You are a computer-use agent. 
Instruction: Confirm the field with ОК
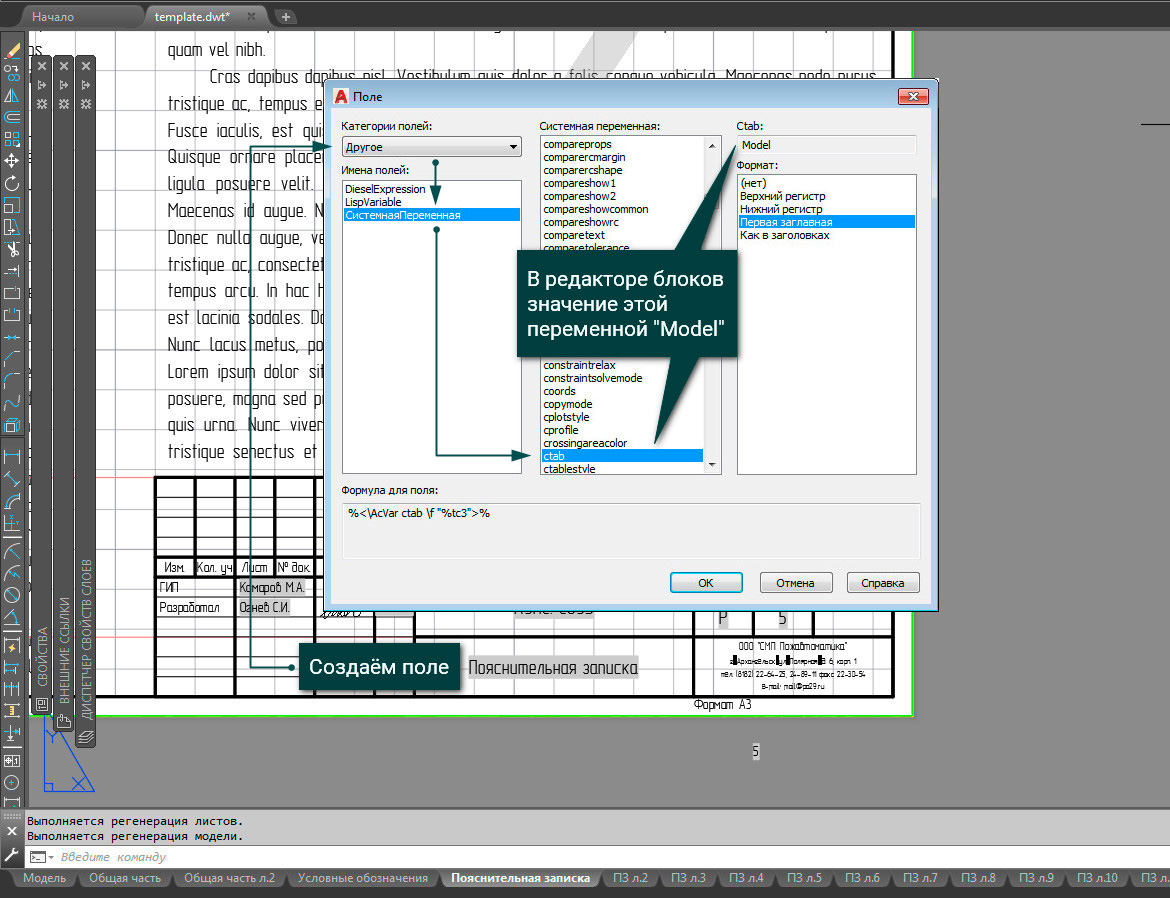[x=706, y=582]
